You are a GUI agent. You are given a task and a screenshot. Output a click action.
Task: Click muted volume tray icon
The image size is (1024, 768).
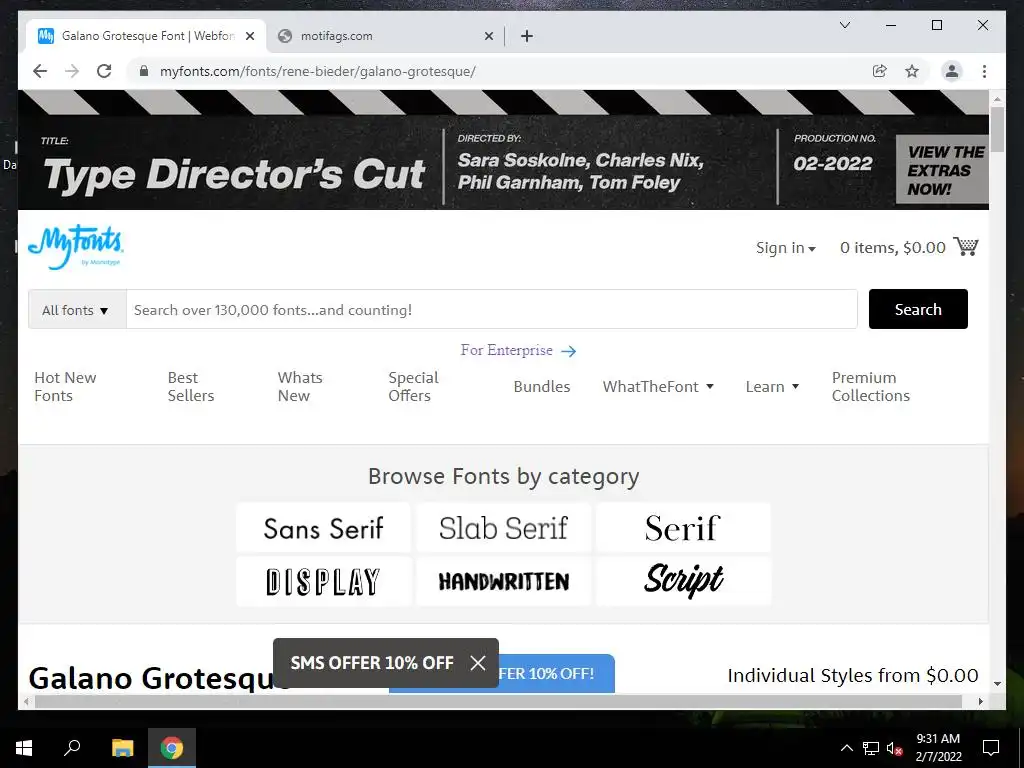(895, 748)
